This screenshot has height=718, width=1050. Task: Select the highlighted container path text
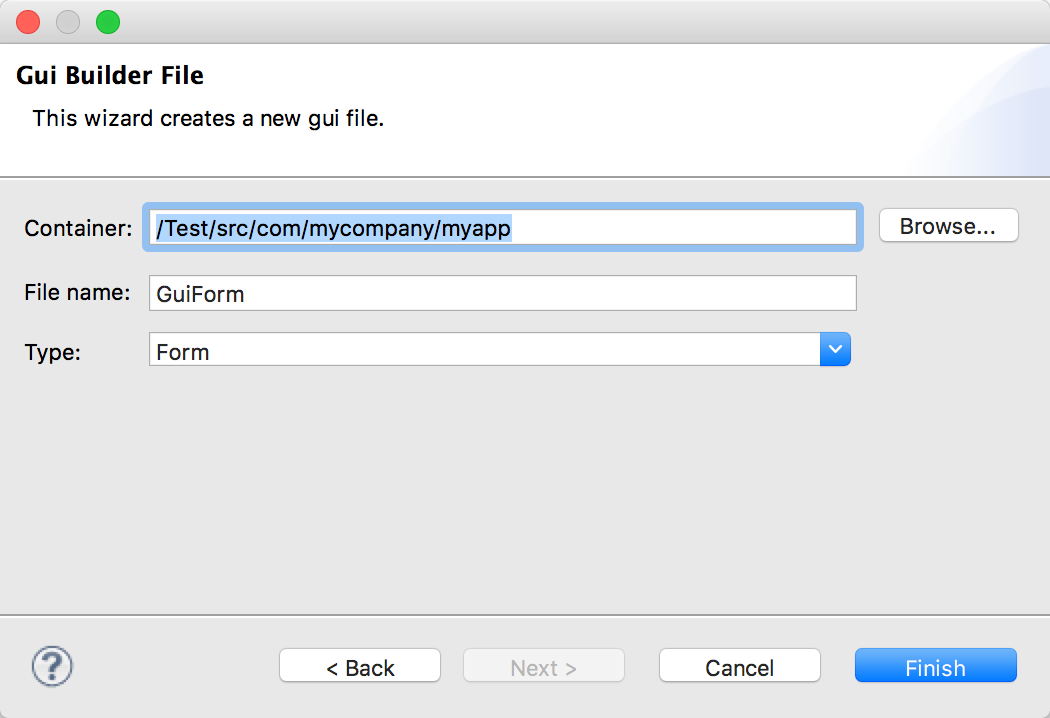(x=333, y=228)
